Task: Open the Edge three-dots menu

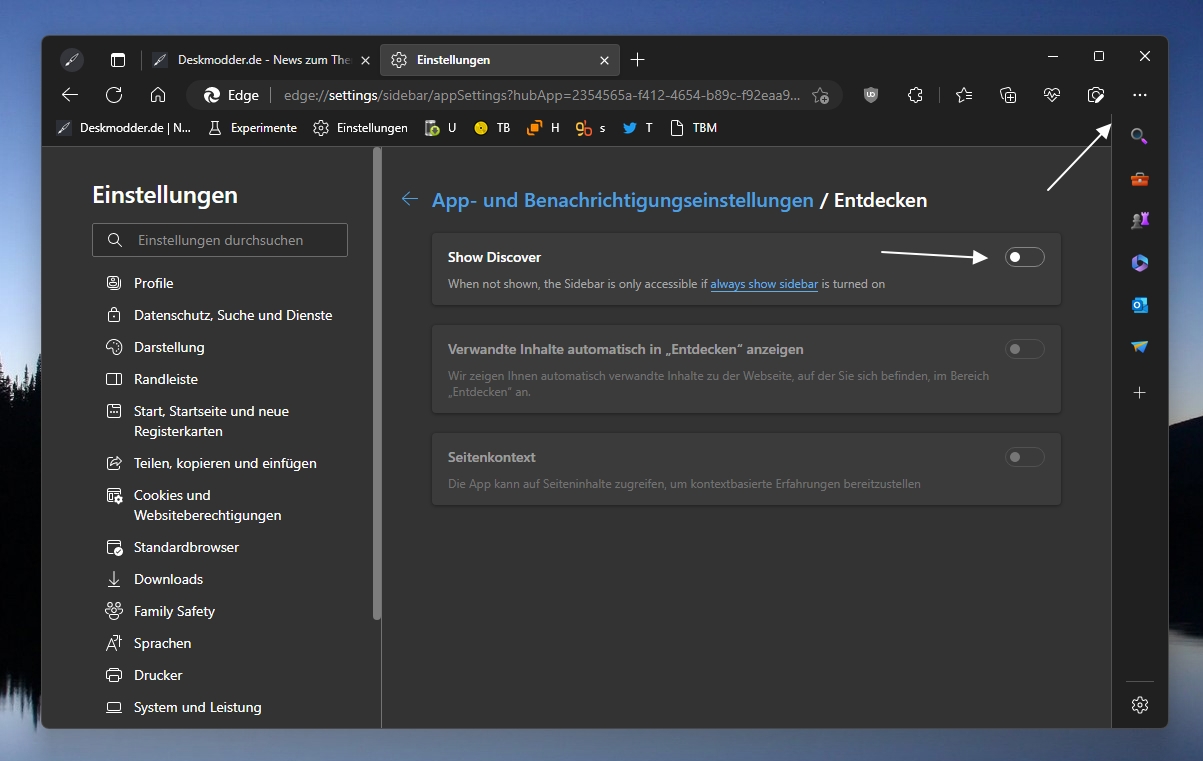Action: [1140, 95]
